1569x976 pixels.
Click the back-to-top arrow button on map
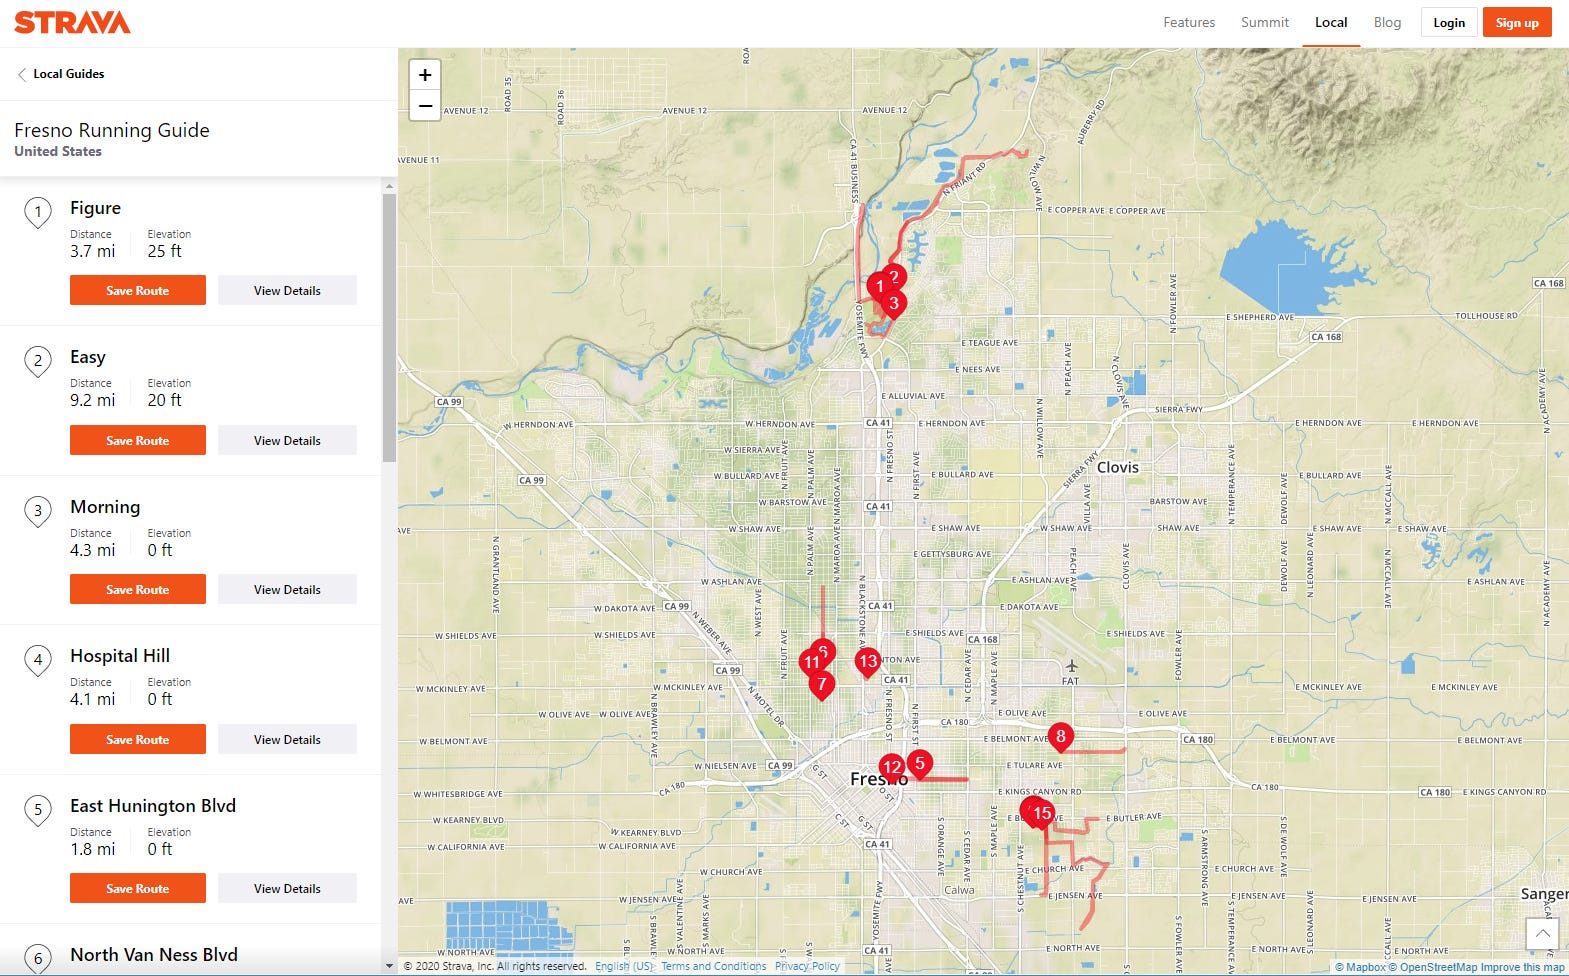pyautogui.click(x=1542, y=934)
